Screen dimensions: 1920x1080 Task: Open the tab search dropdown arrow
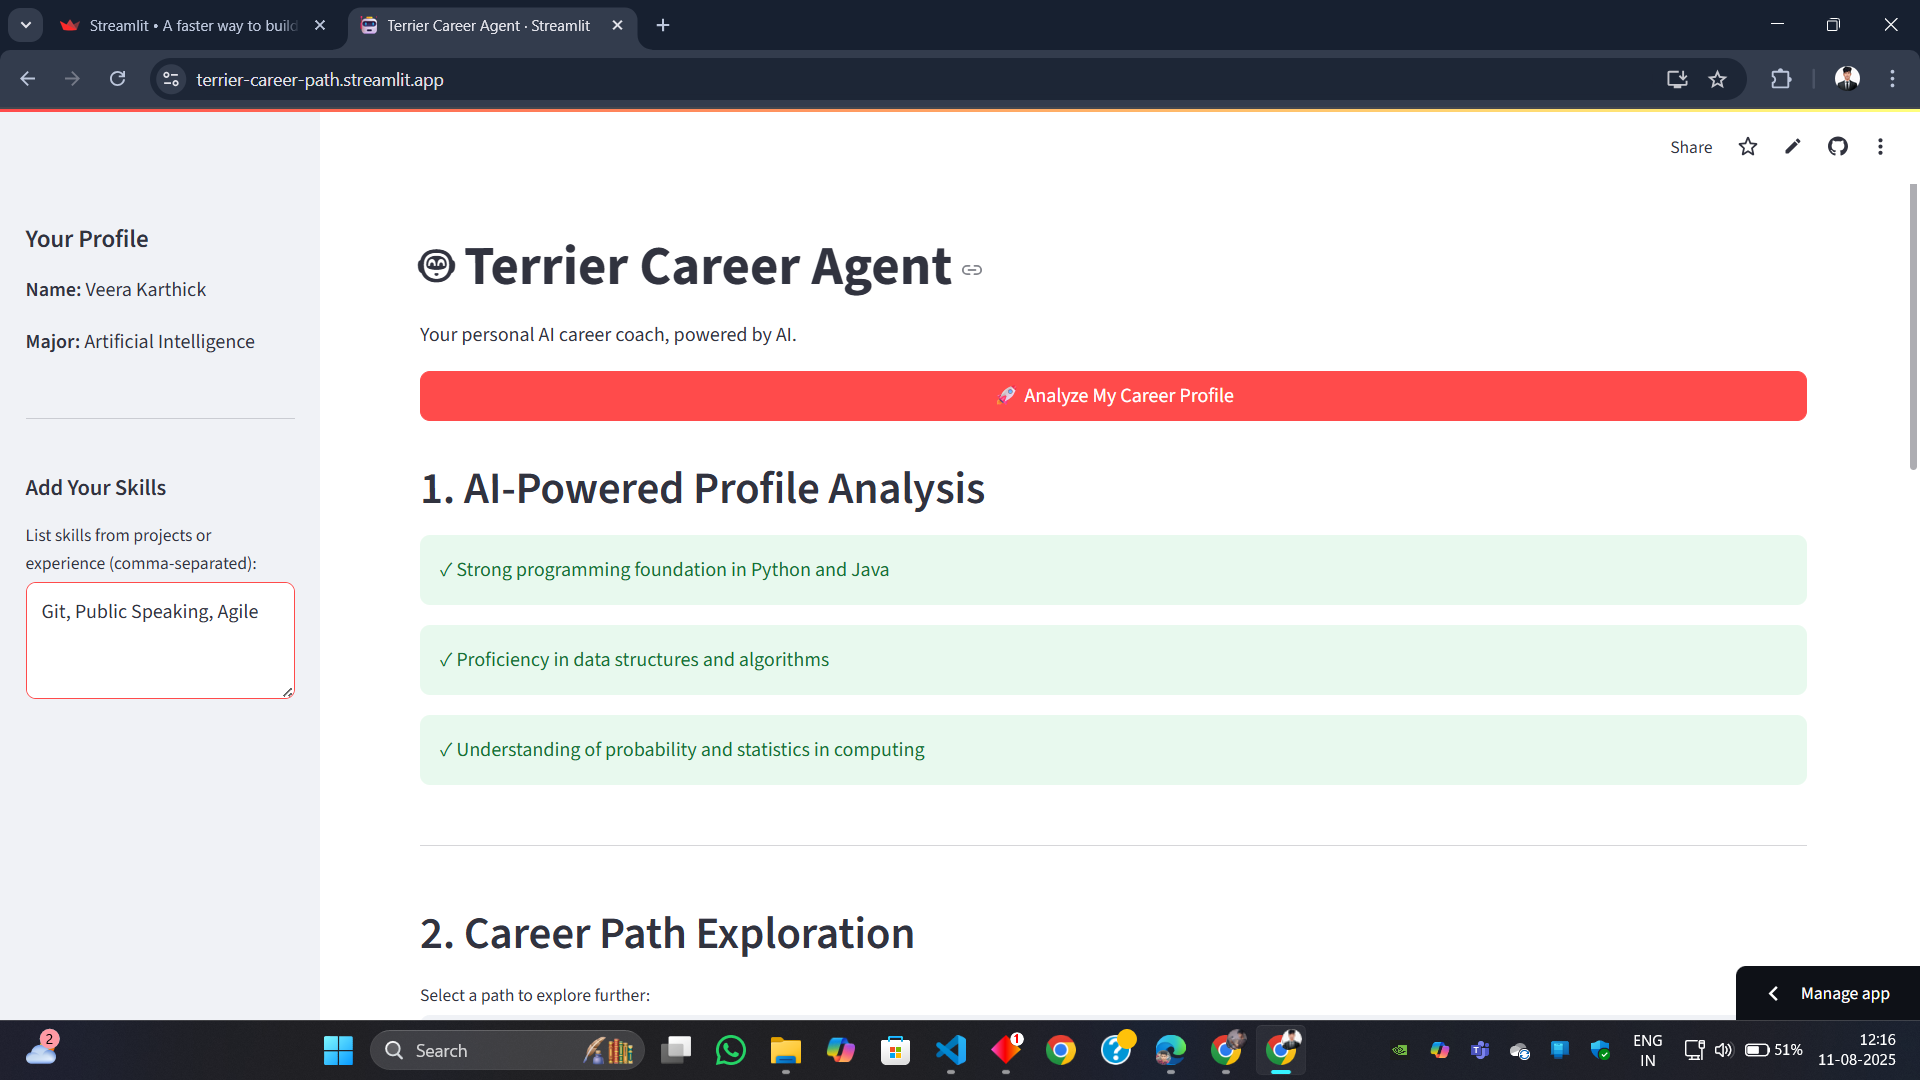point(26,25)
